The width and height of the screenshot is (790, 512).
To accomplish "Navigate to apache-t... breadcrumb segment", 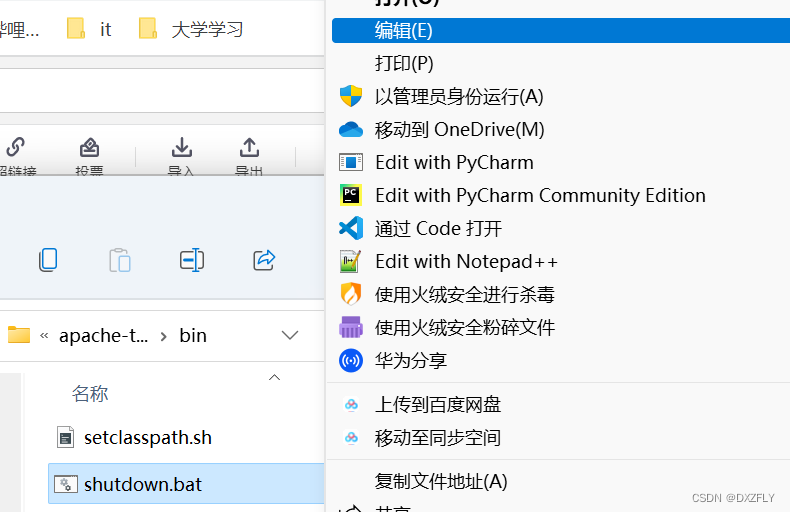I will click(104, 336).
